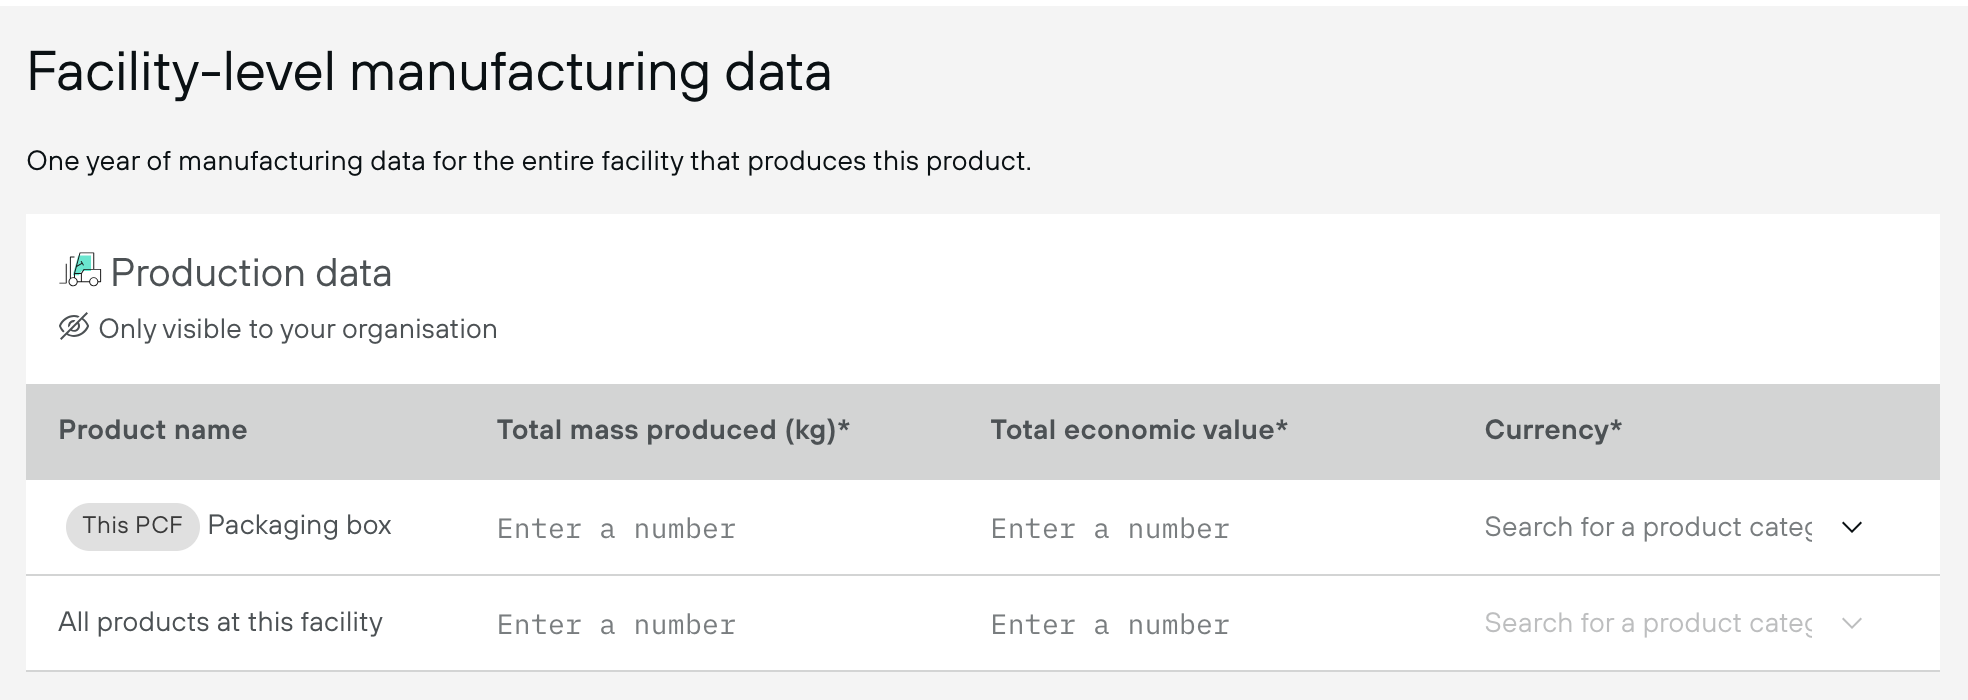
Task: Click the Currency column header
Action: [1553, 430]
